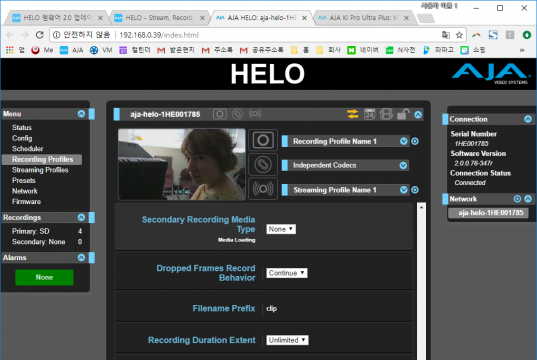Open the Recording Profile Name 1 dropdown
Viewport: 537px width, 360px height.
coord(404,141)
